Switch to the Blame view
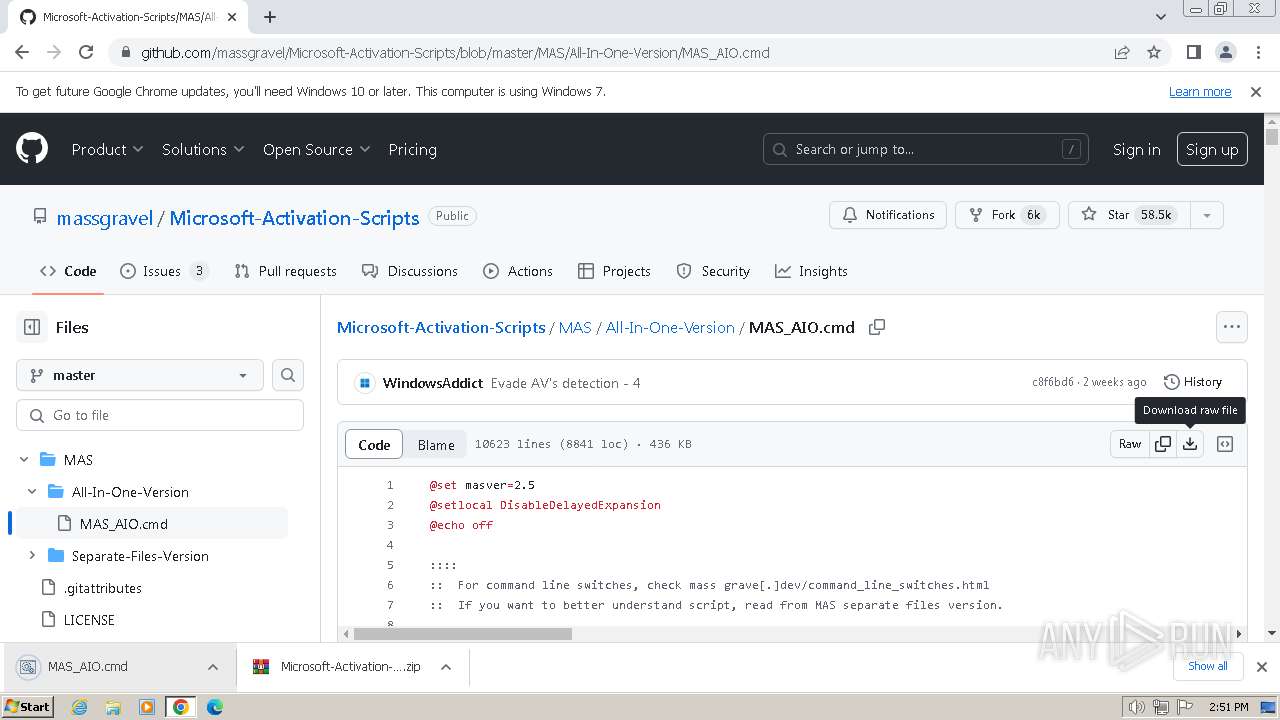Image resolution: width=1280 pixels, height=720 pixels. click(x=436, y=445)
